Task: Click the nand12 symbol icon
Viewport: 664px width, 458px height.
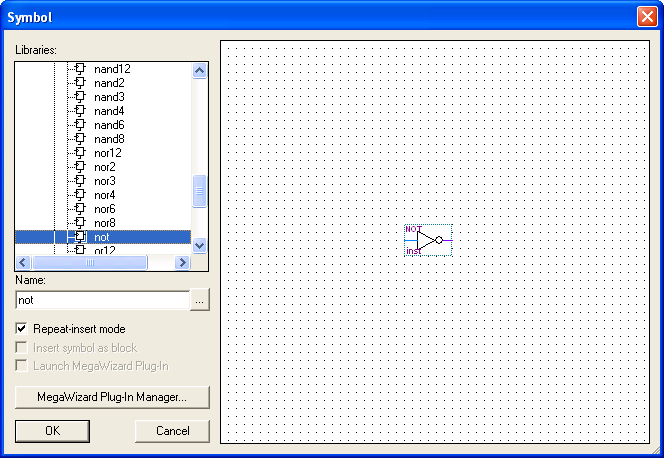Action: coord(80,69)
